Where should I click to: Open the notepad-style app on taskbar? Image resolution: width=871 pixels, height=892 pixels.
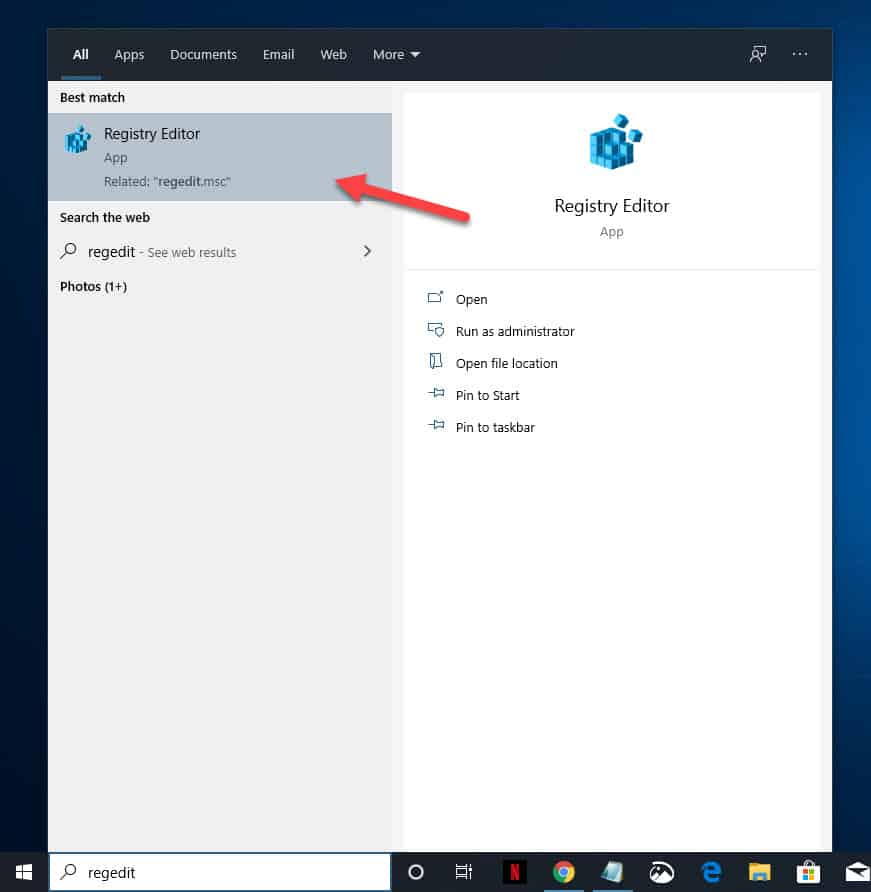click(613, 872)
